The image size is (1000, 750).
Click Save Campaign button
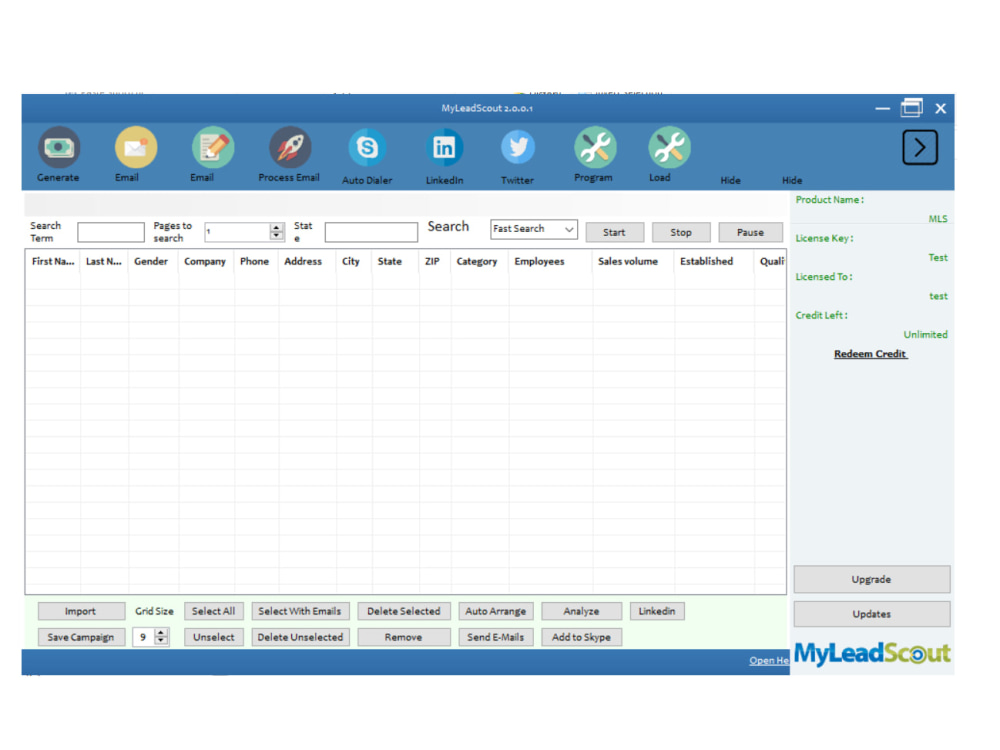[81, 637]
